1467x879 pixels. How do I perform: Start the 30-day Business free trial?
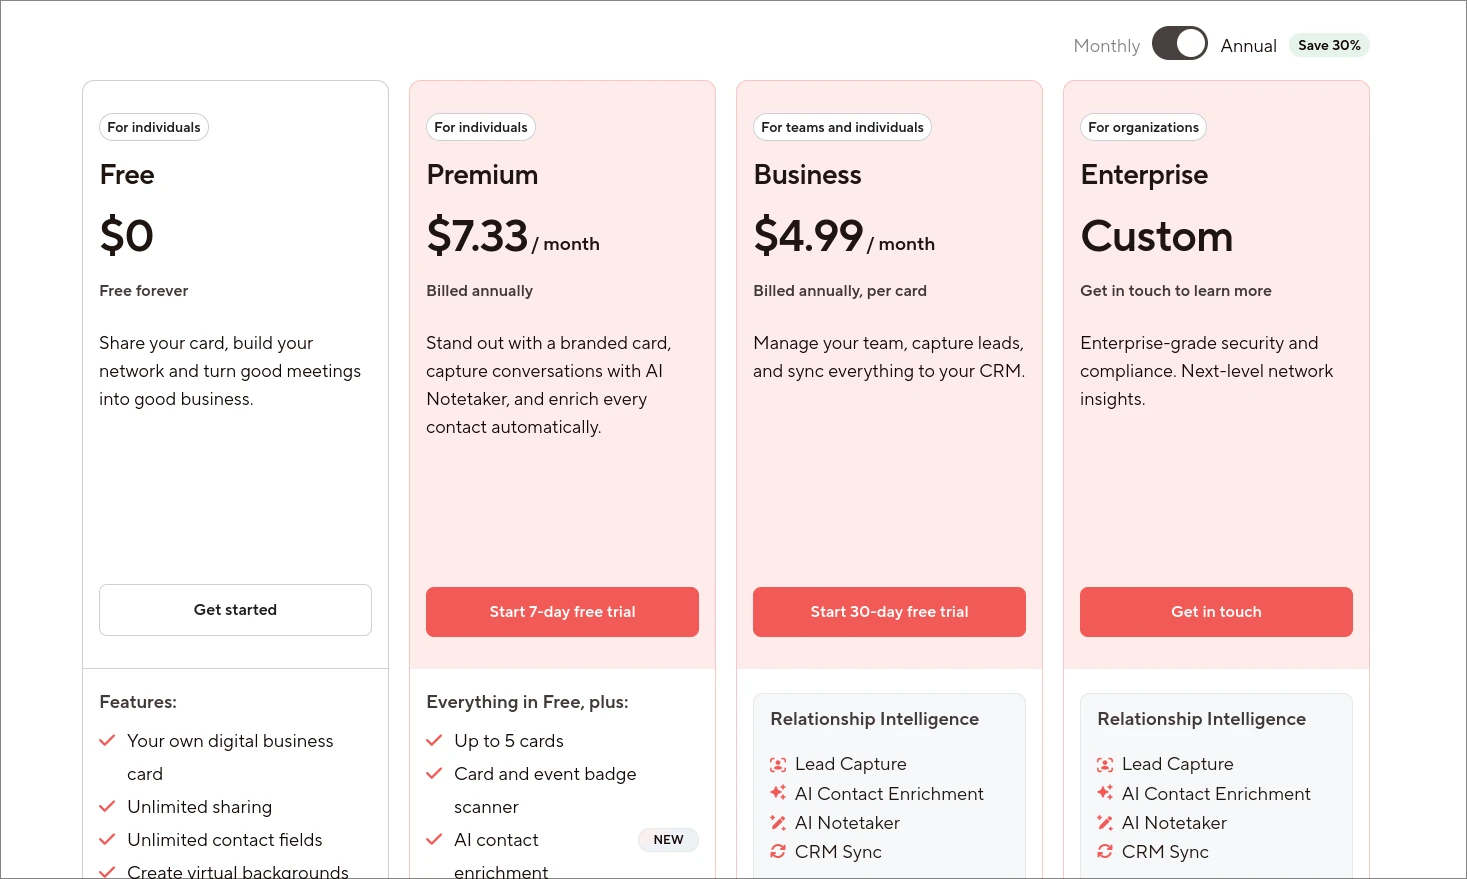point(889,611)
